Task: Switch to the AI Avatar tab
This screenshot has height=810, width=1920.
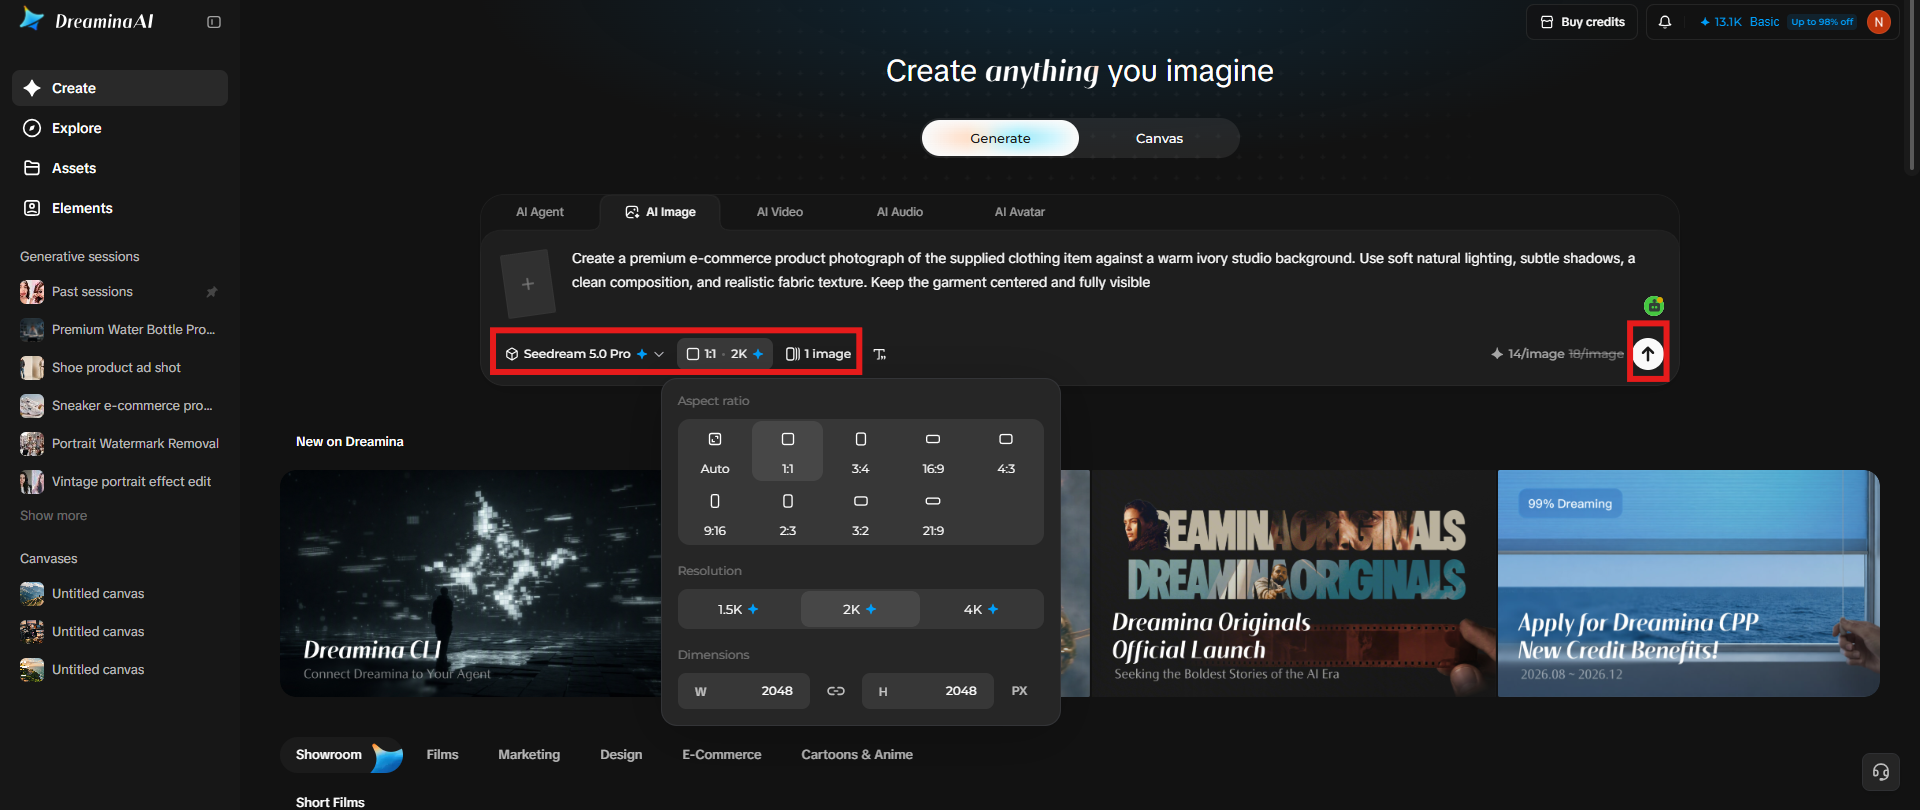Action: tap(1020, 212)
